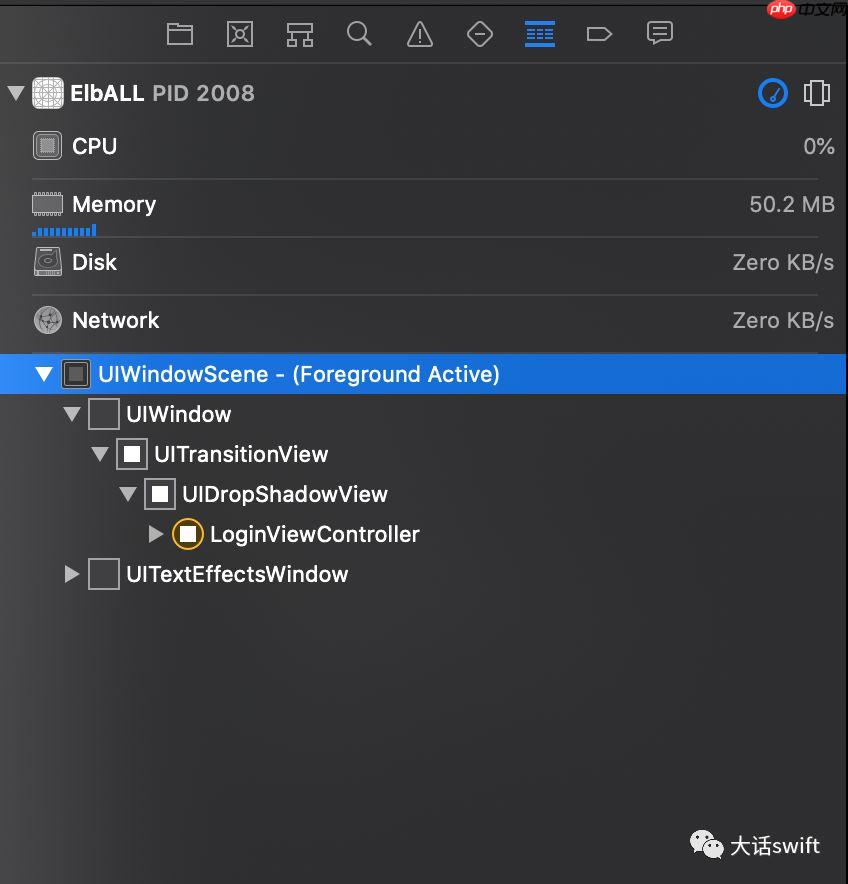848x884 pixels.
Task: Click the blue debug gauges icon
Action: pyautogui.click(x=773, y=93)
